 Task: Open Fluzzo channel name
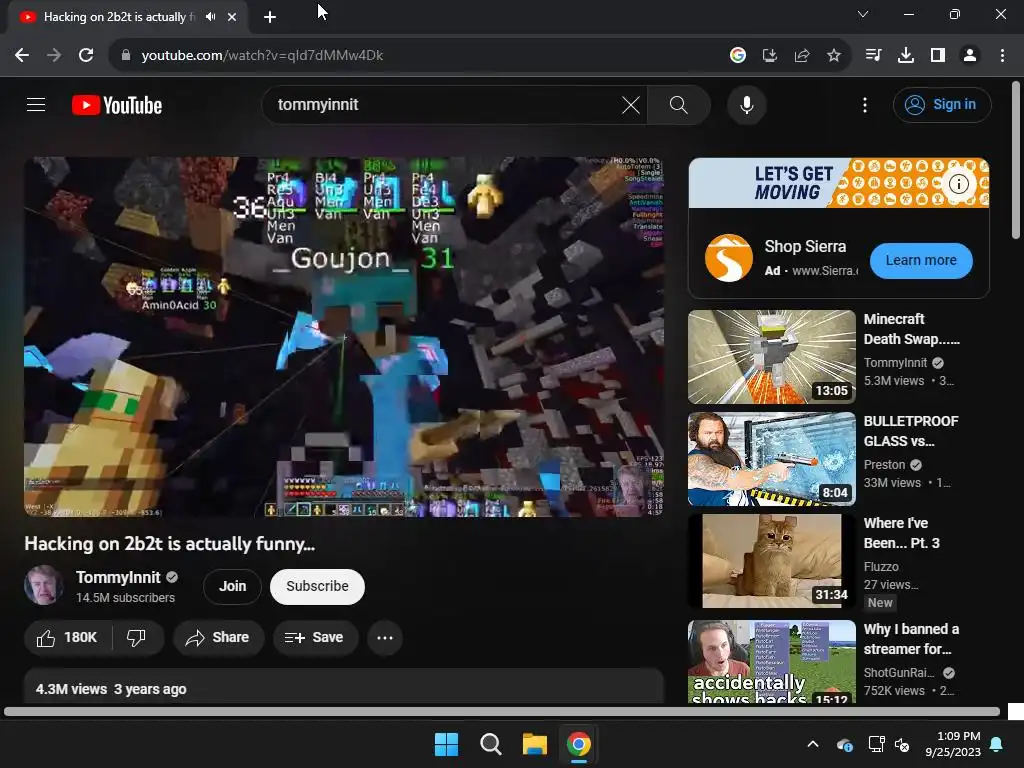pyautogui.click(x=881, y=566)
